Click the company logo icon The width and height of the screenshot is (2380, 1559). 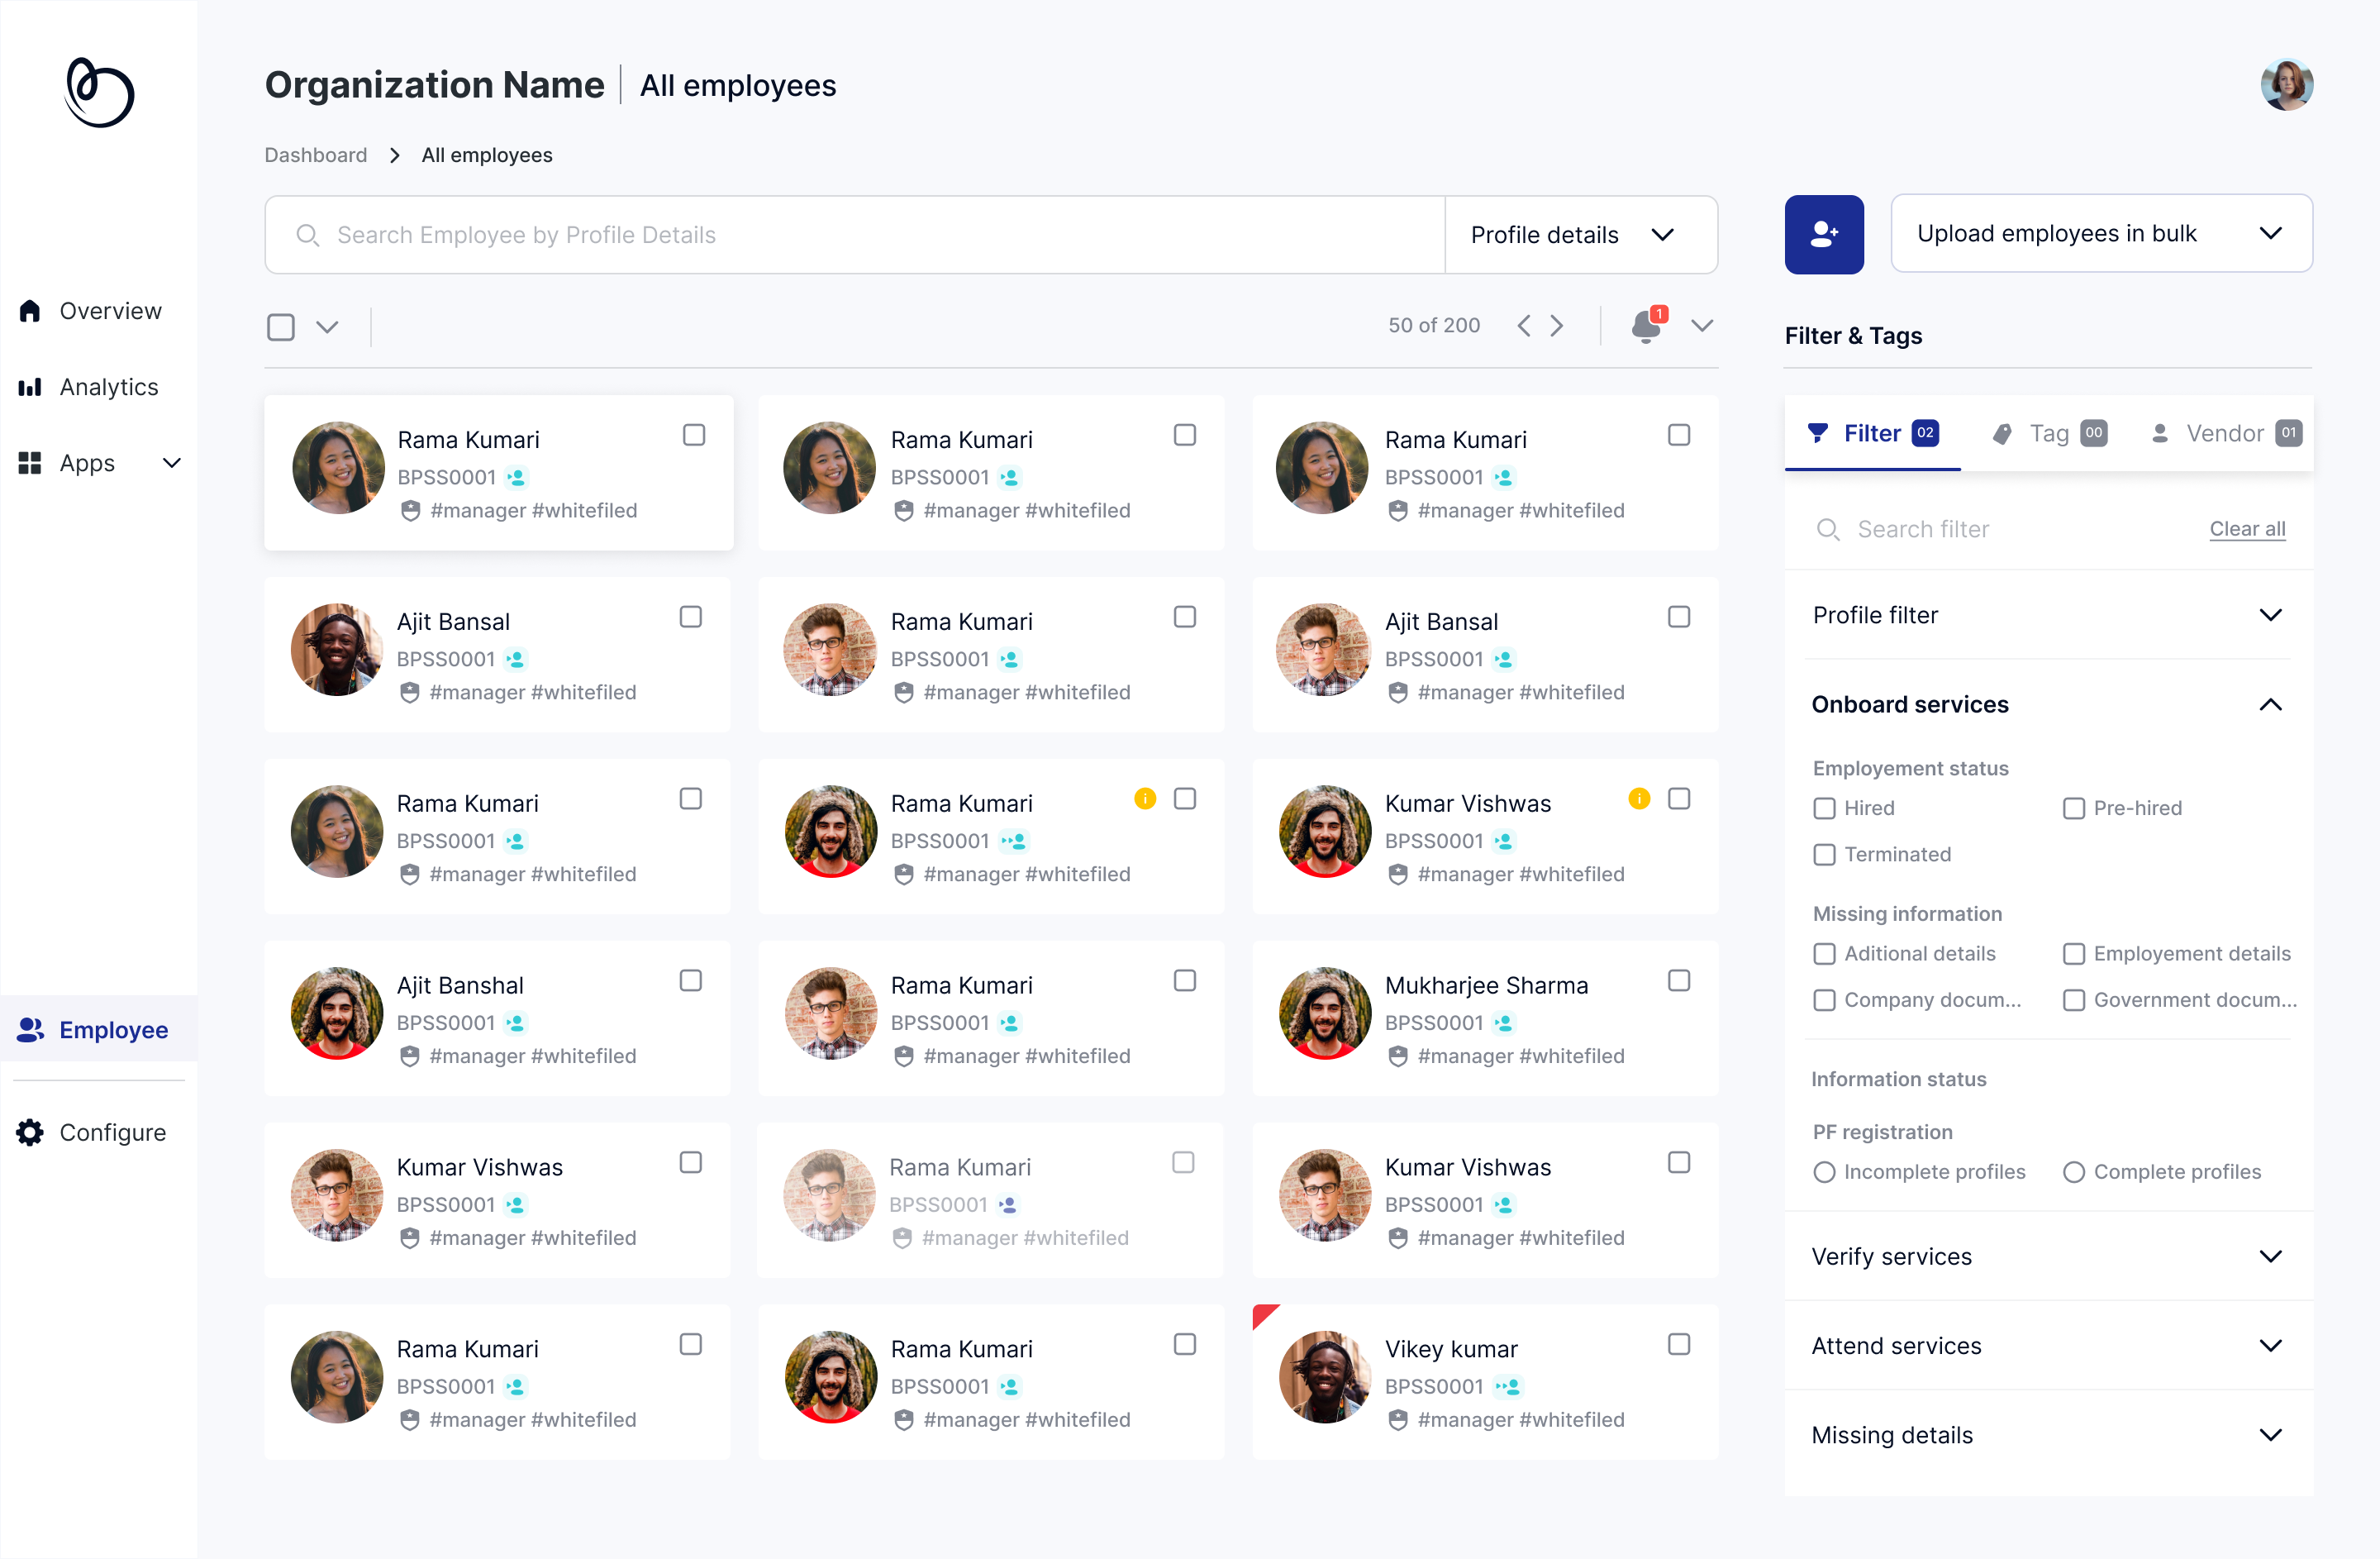tap(98, 93)
